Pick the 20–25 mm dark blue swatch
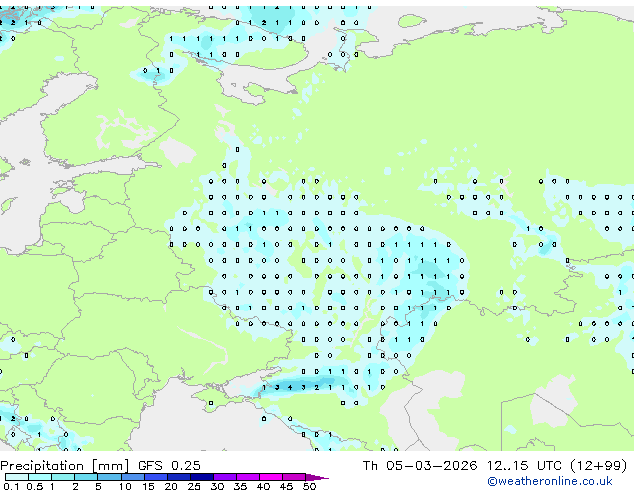Image resolution: width=634 pixels, height=490 pixels. pos(178,477)
